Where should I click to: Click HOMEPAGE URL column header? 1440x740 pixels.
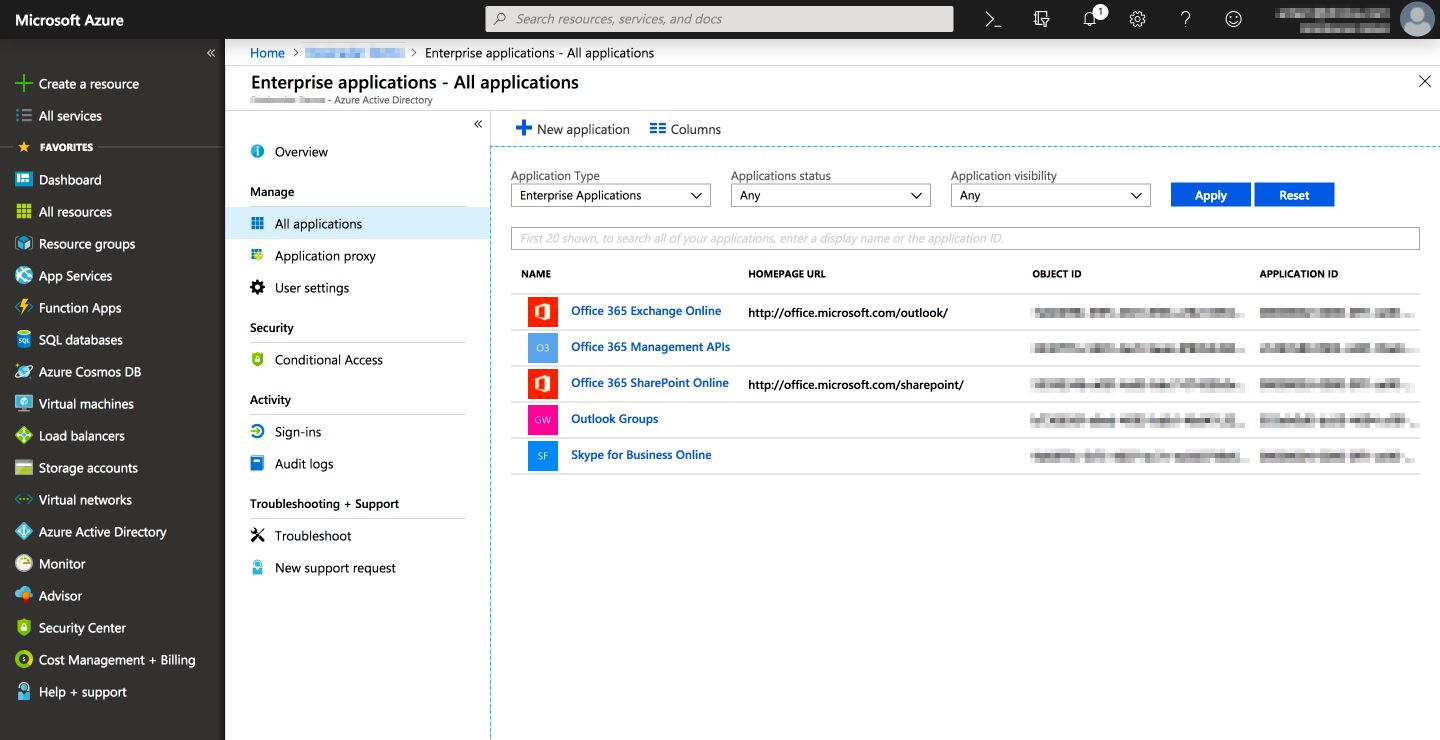[x=787, y=274]
